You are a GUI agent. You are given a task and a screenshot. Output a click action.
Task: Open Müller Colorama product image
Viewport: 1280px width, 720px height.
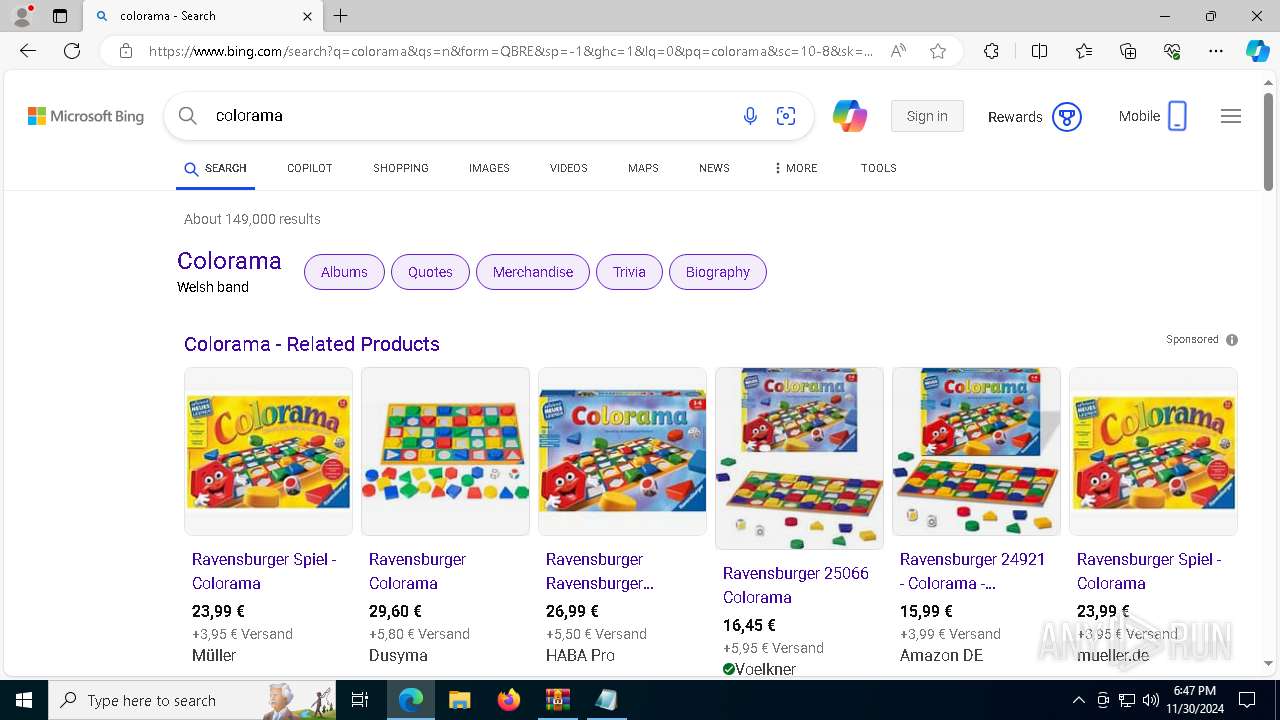point(268,451)
